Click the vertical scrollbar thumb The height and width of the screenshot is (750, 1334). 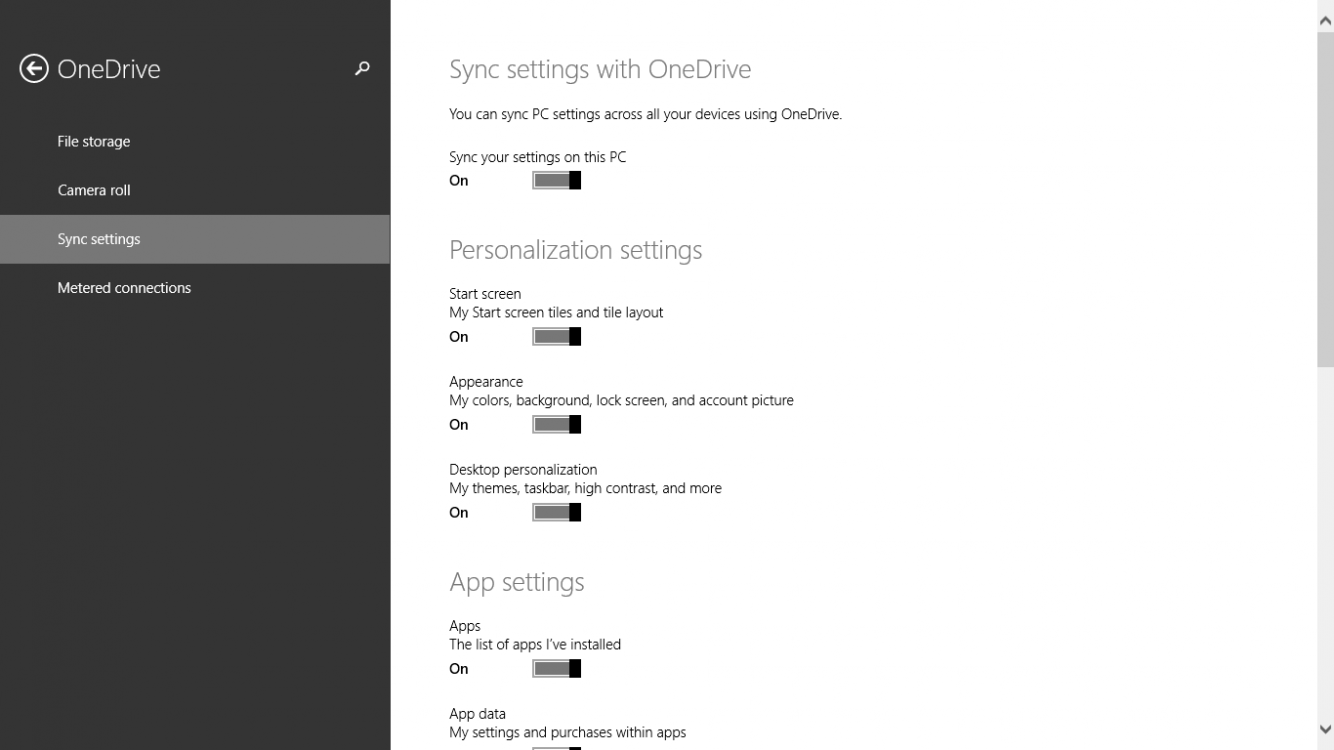click(x=1325, y=200)
